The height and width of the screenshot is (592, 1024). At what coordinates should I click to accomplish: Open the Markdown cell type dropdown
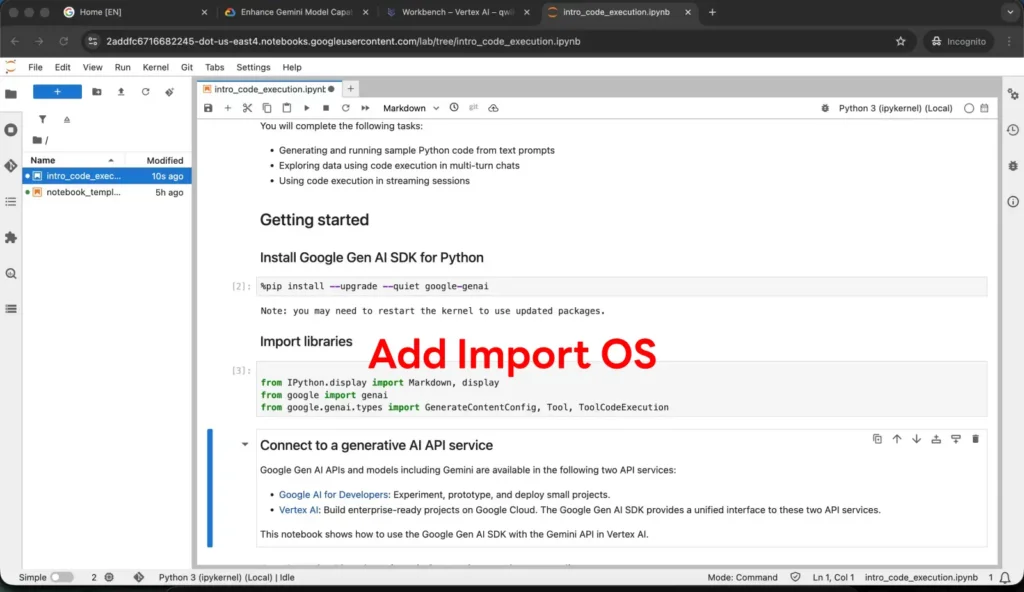coord(410,108)
